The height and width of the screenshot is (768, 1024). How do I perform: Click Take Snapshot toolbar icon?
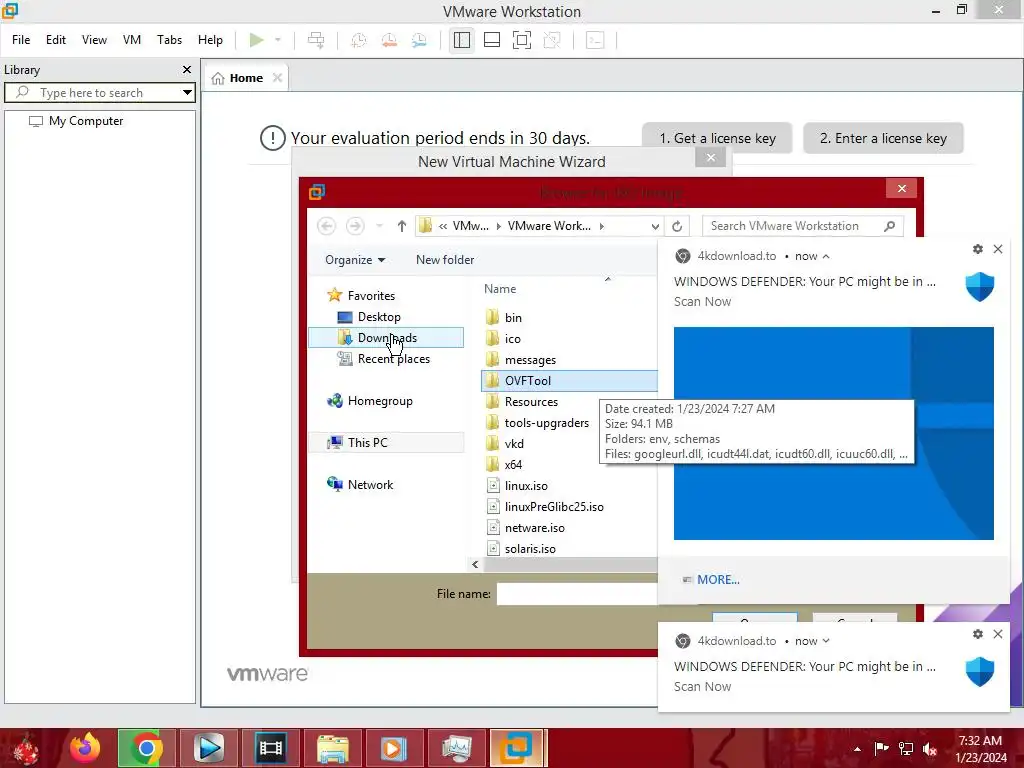(359, 40)
